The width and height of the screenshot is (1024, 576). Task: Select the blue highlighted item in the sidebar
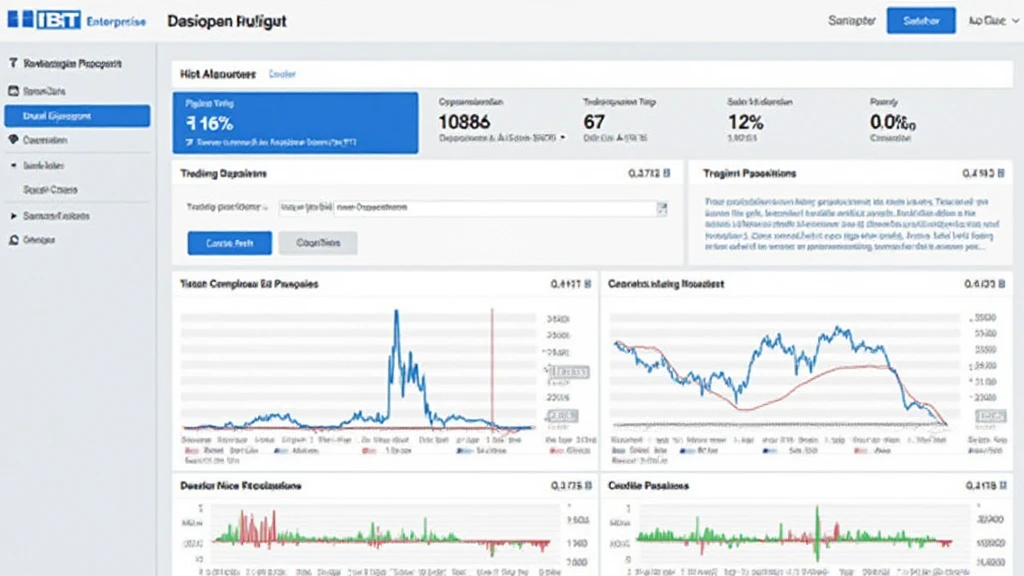(77, 116)
